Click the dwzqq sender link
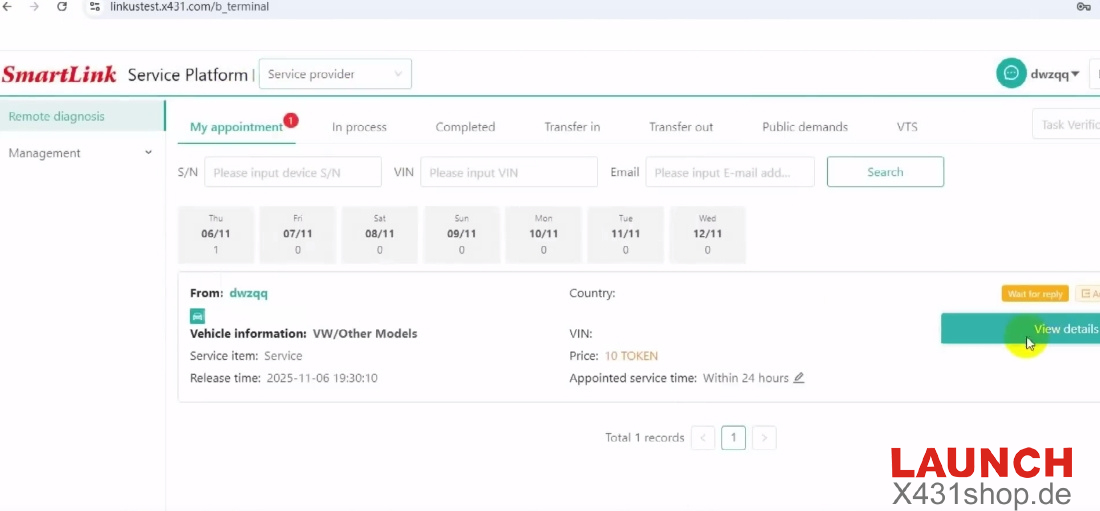The image size is (1100, 511). [248, 293]
